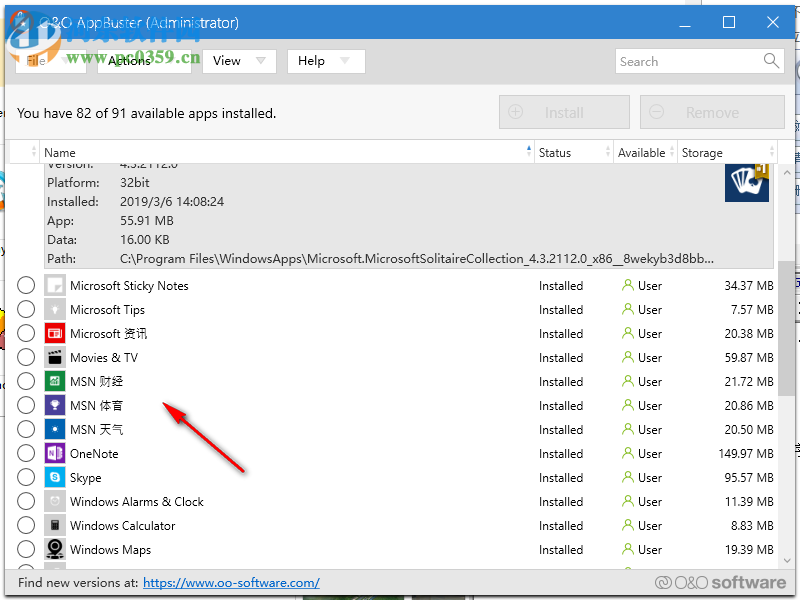This screenshot has width=800, height=600.
Task: Click the Microsoft Sticky Notes app icon
Action: coord(55,286)
